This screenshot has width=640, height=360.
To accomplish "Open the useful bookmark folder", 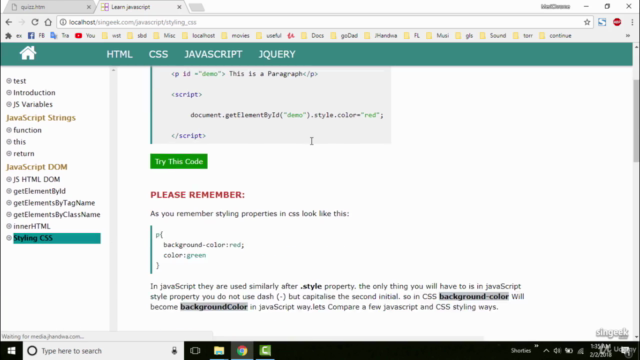I will coord(269,36).
